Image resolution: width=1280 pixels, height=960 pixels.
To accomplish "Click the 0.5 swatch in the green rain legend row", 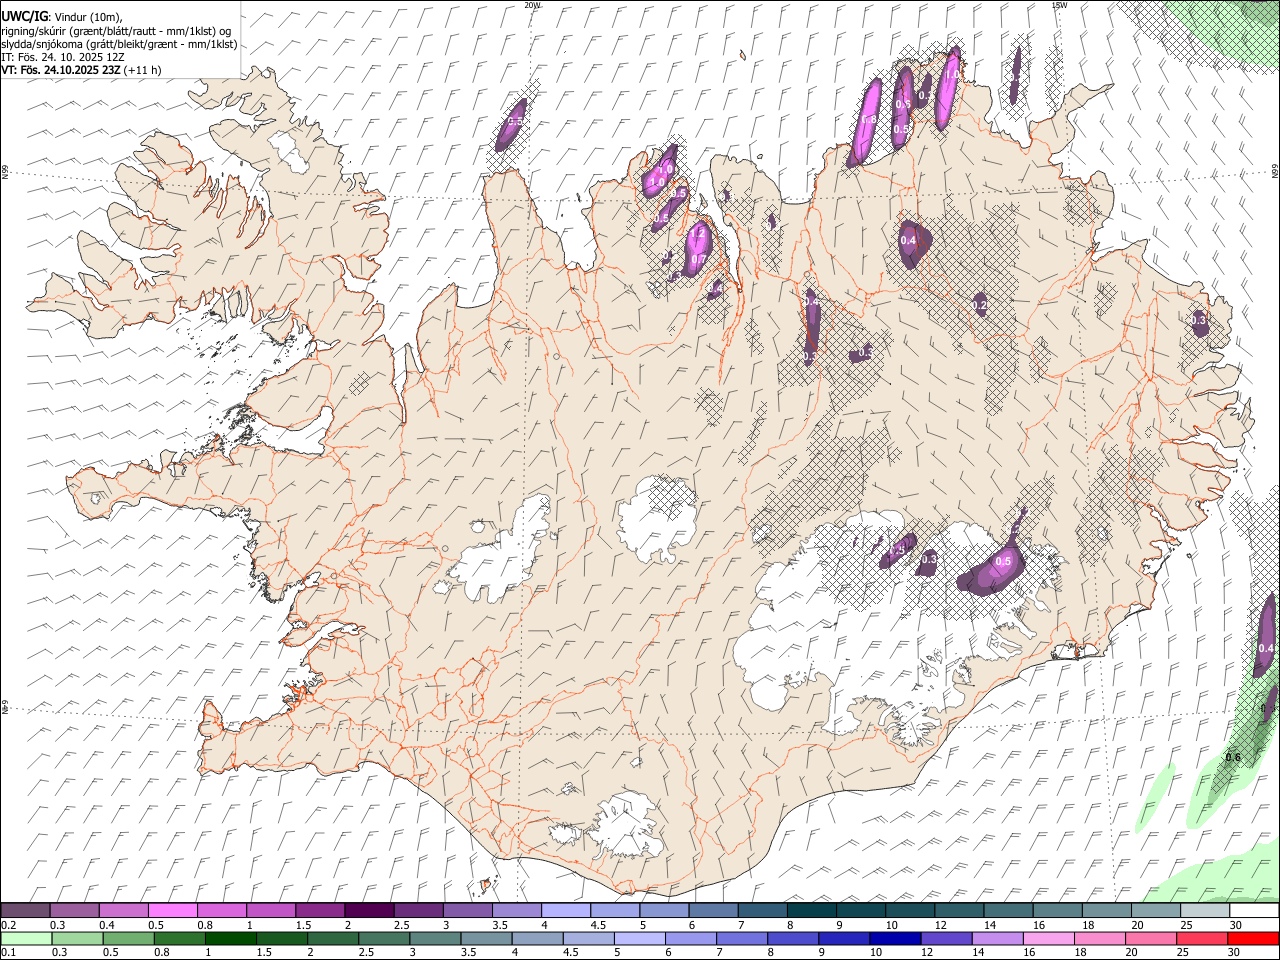I will [128, 938].
